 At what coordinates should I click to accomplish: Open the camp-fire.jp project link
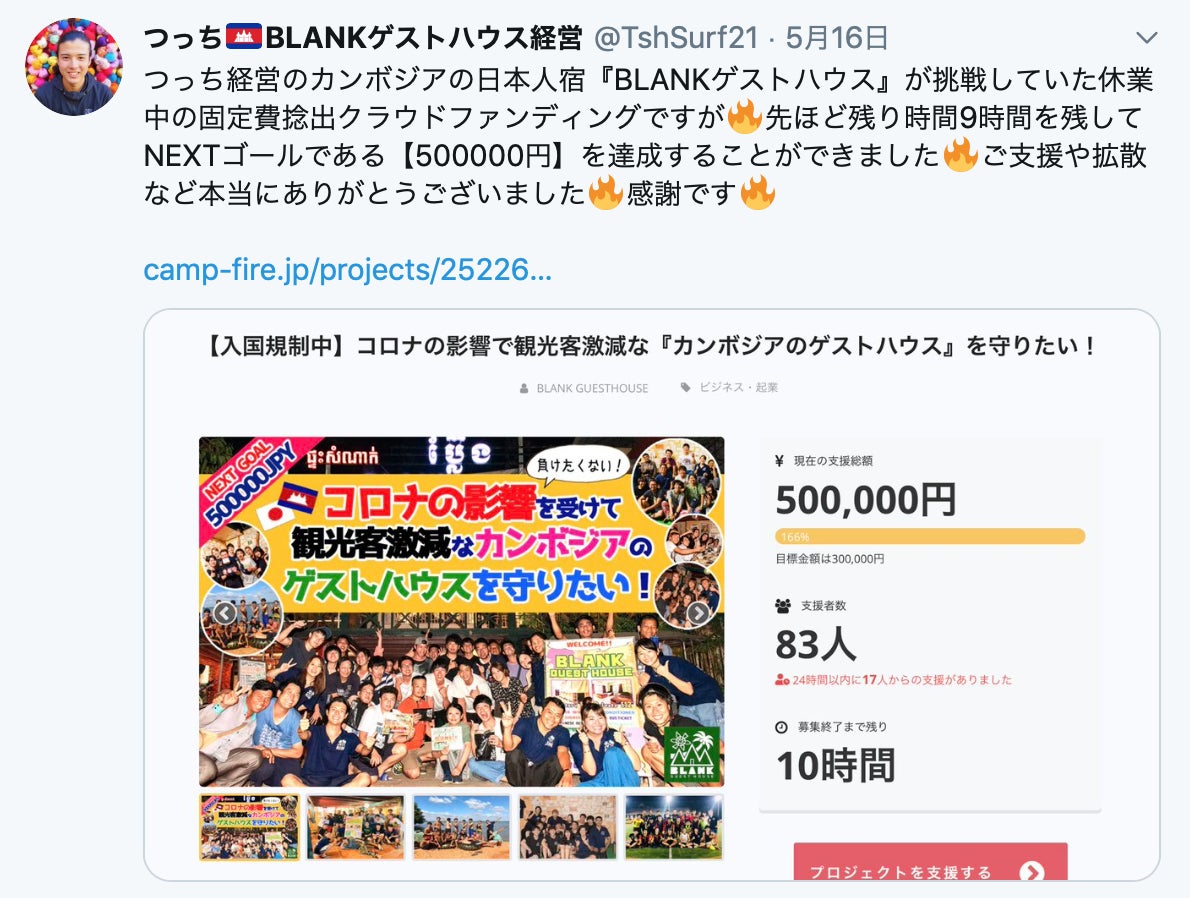[348, 269]
